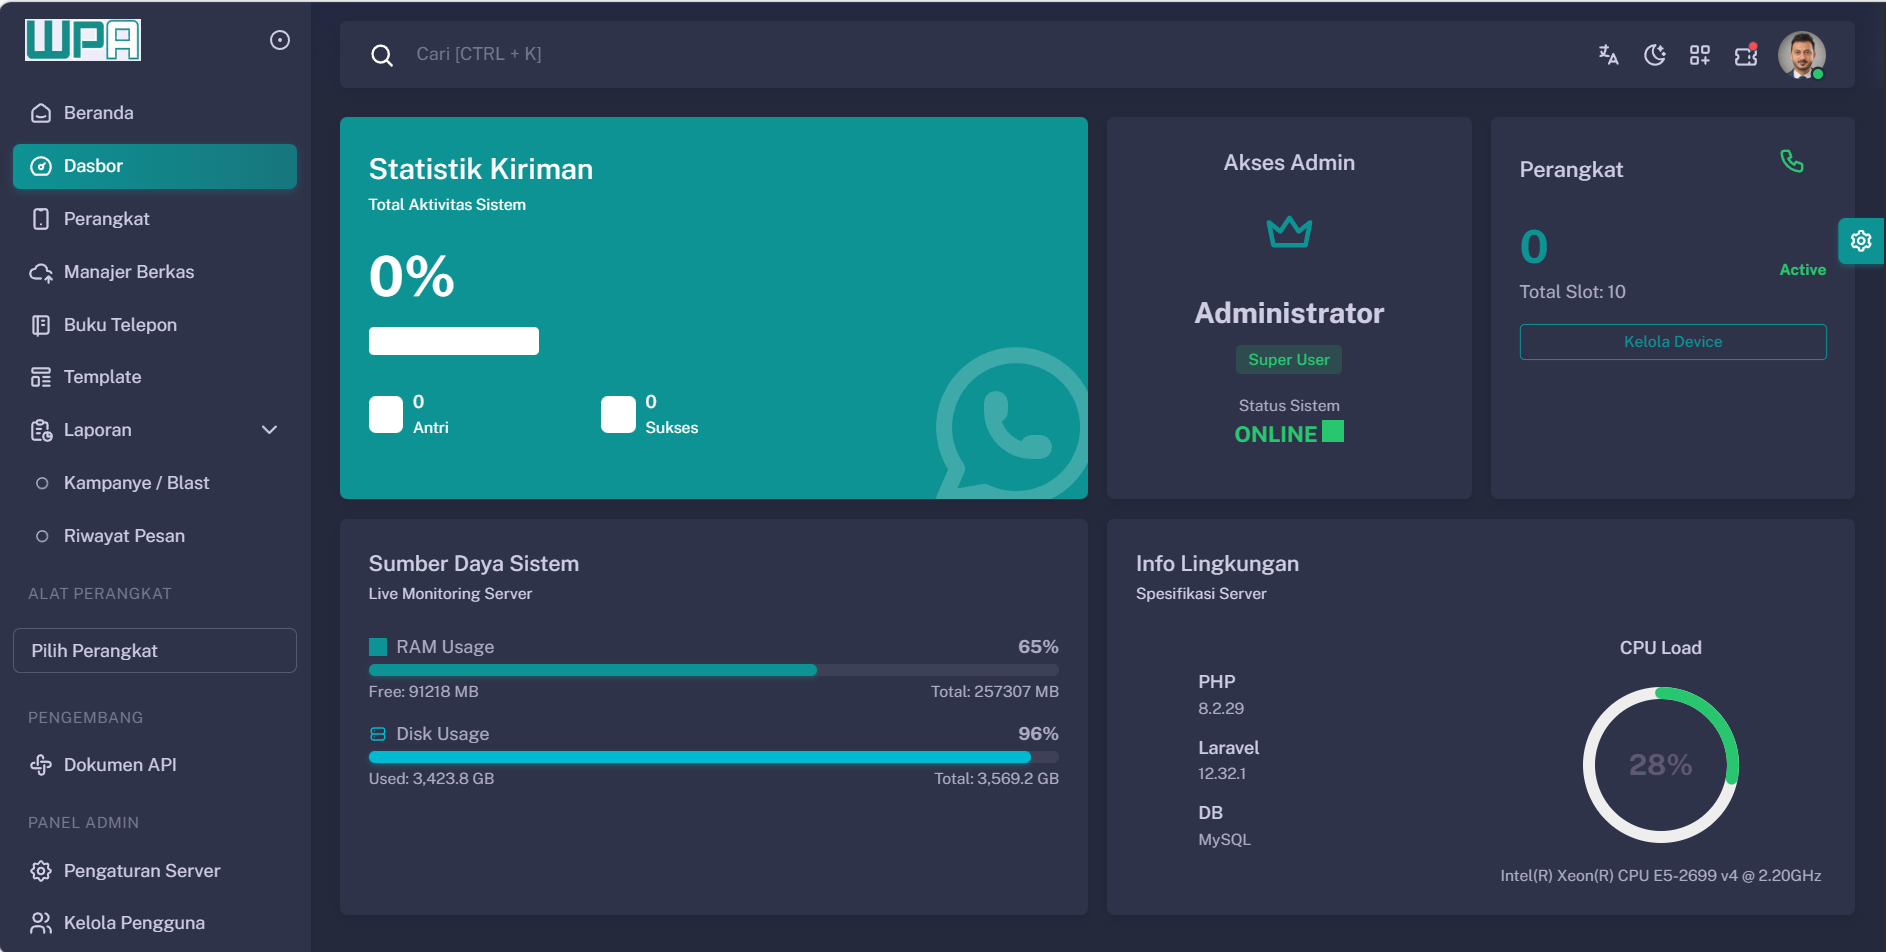Toggle the Antri checkbox in Statistik Kiriman
This screenshot has width=1886, height=952.
pos(385,414)
